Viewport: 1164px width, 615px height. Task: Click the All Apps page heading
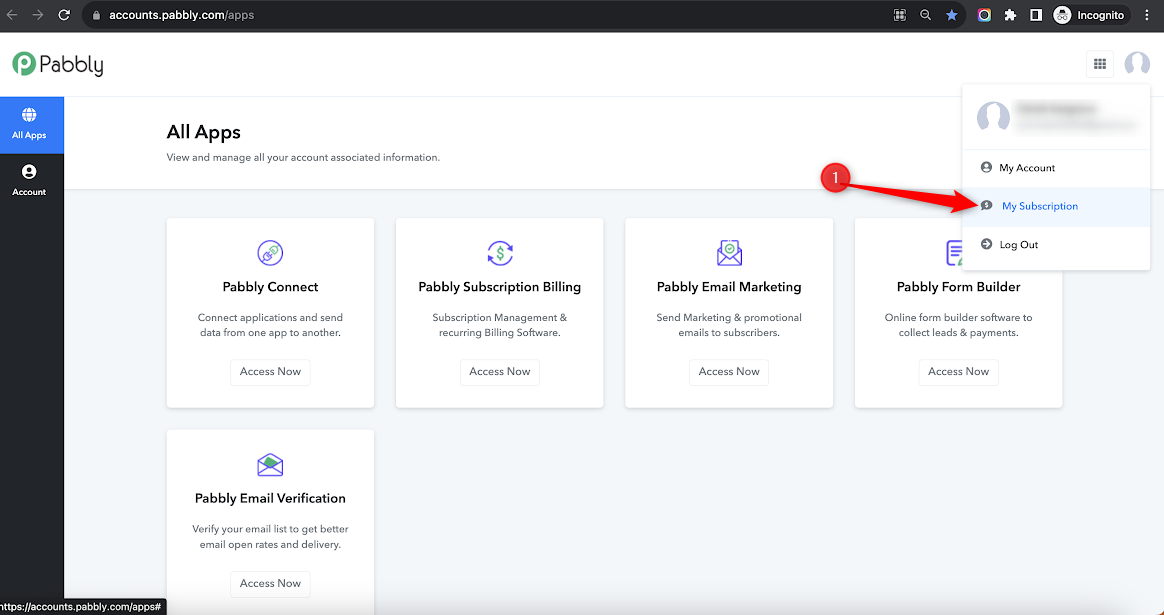pyautogui.click(x=203, y=132)
